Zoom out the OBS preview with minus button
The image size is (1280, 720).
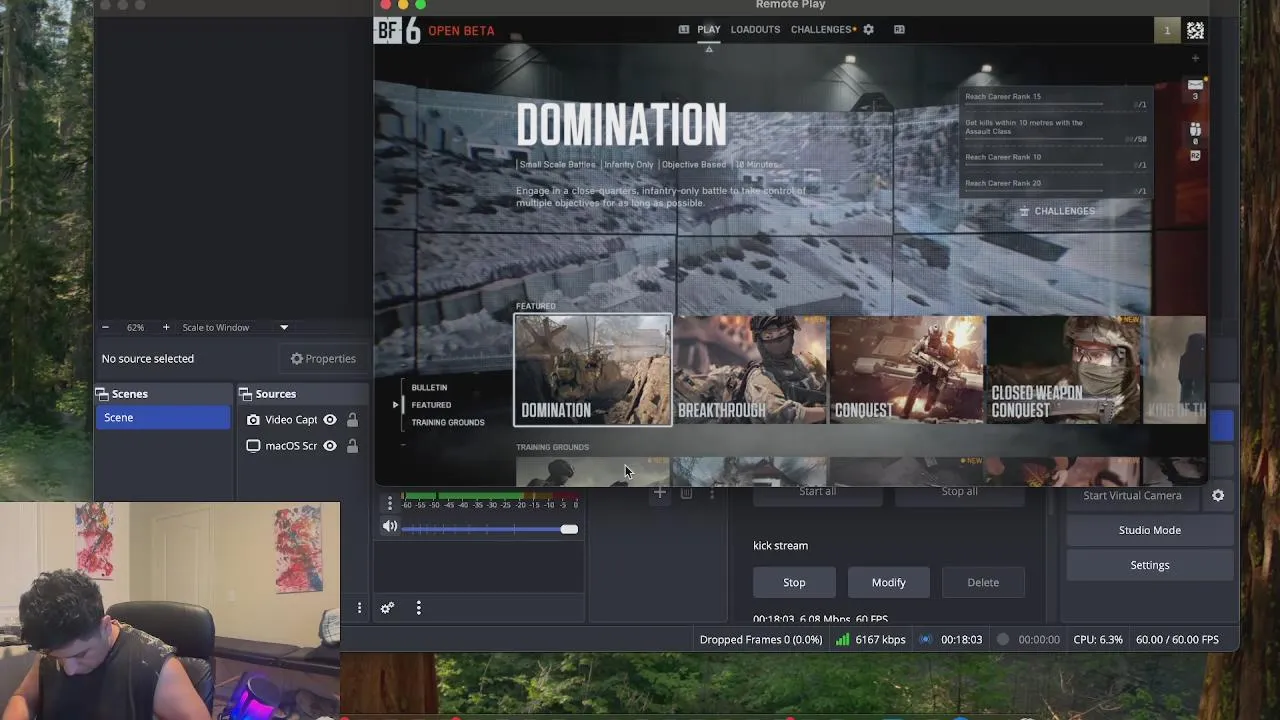[x=105, y=327]
